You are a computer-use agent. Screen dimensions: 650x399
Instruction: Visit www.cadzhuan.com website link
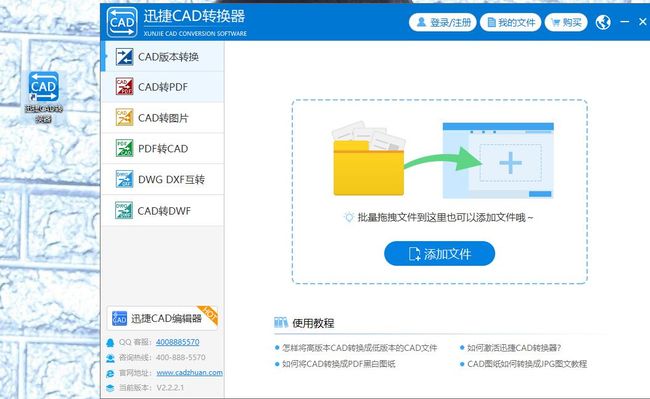189,372
